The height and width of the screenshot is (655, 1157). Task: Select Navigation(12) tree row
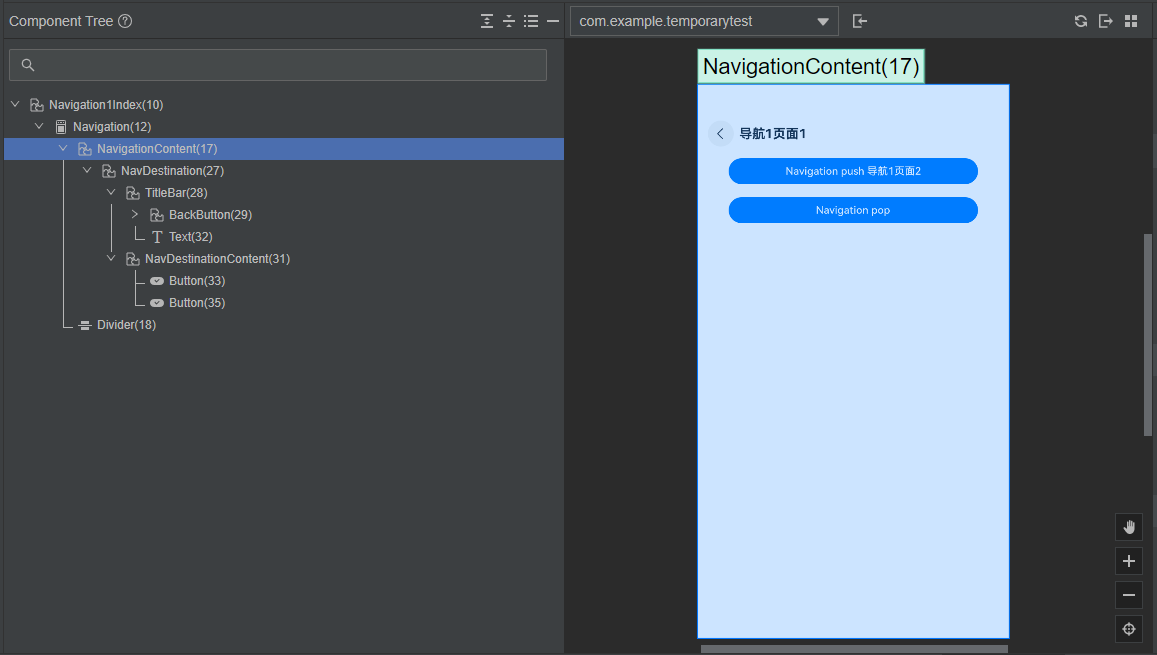pos(284,127)
